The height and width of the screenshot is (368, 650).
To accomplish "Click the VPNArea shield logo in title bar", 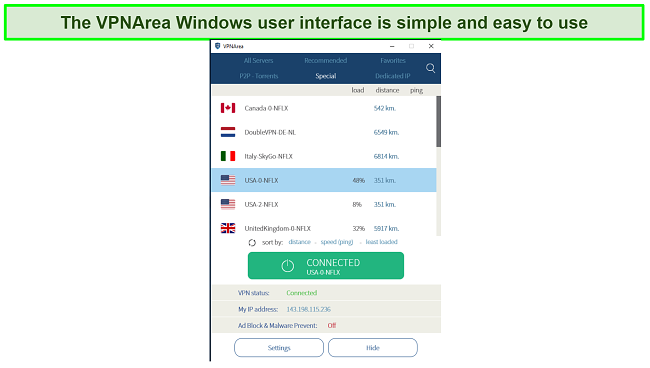I will click(x=218, y=46).
